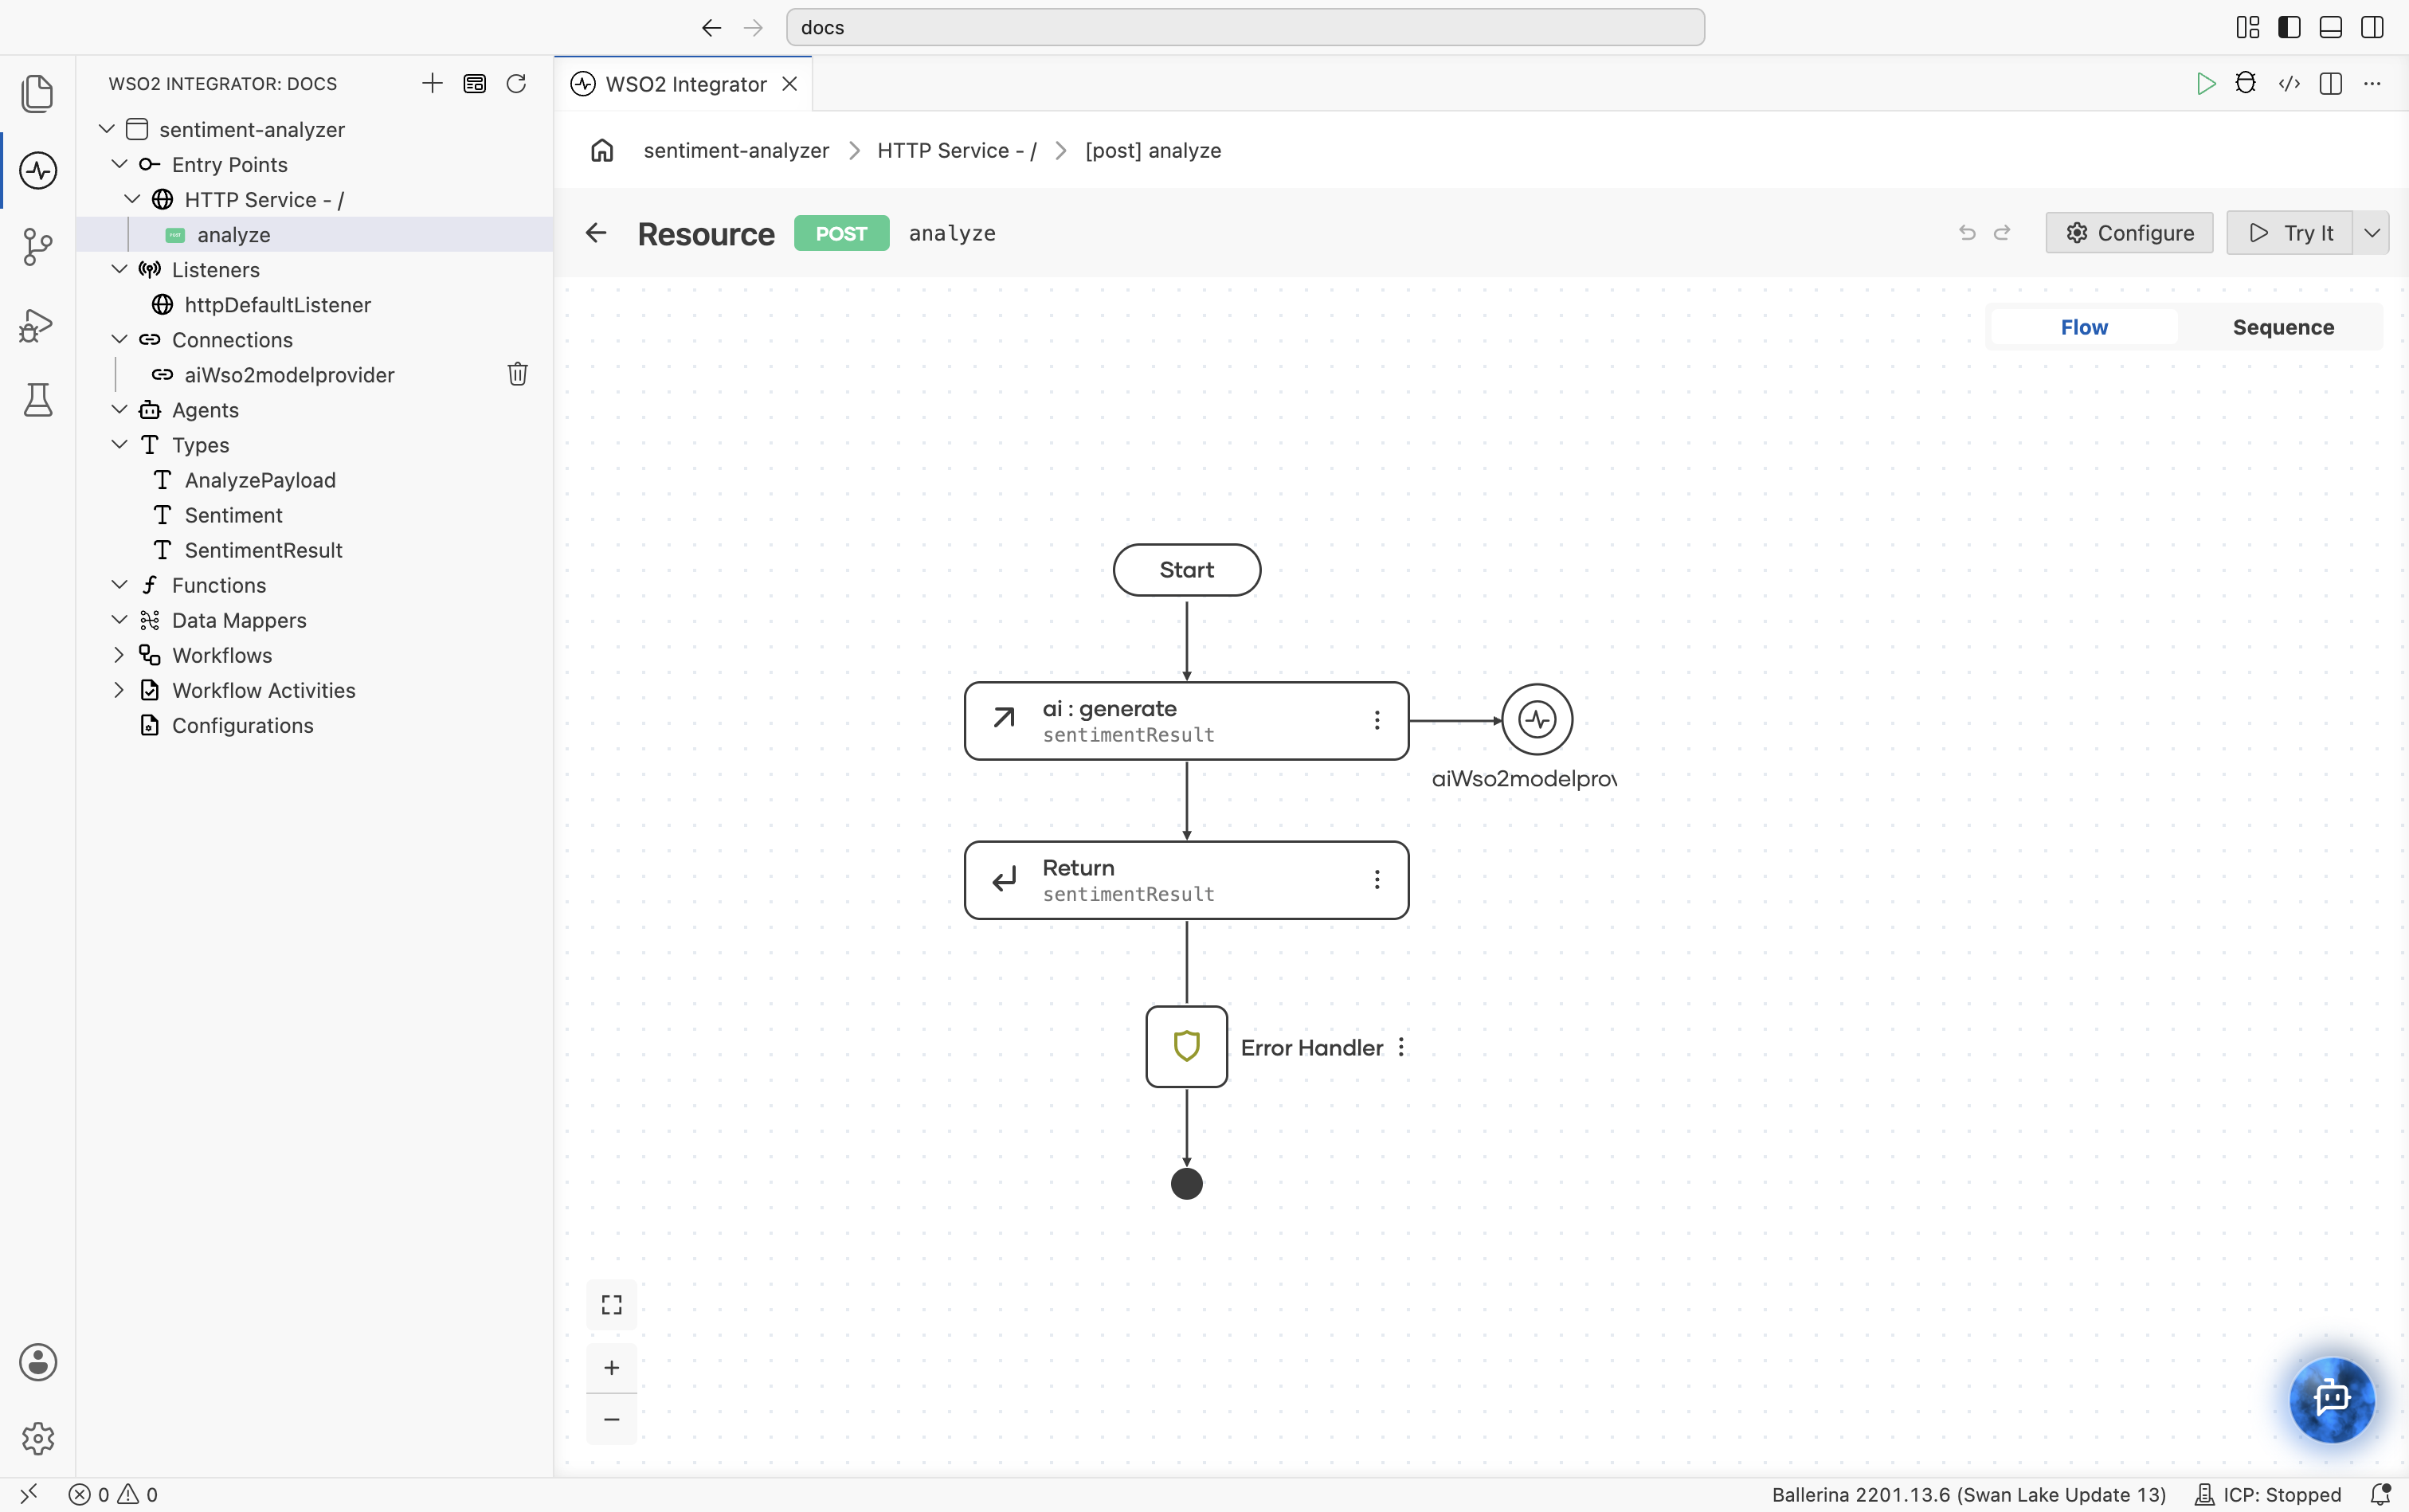
Task: Zoom out the flow diagram
Action: (x=611, y=1419)
